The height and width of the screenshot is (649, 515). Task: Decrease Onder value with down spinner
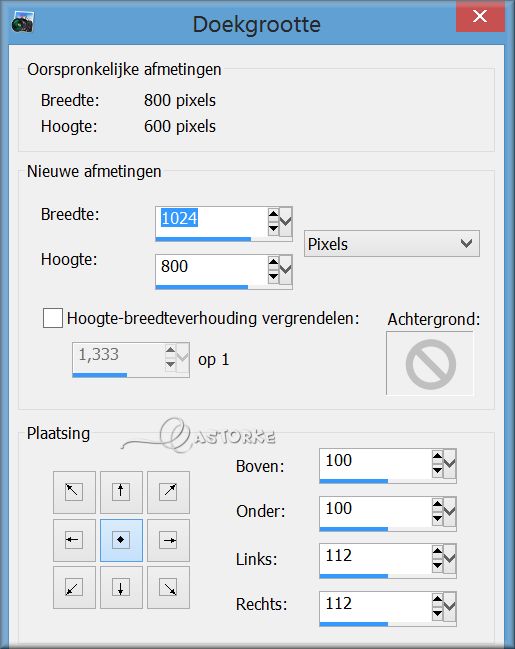(x=437, y=519)
